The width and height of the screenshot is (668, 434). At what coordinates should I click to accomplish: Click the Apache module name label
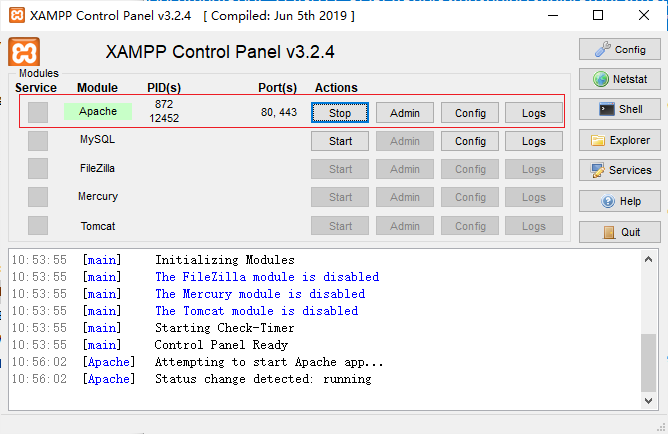pyautogui.click(x=98, y=111)
